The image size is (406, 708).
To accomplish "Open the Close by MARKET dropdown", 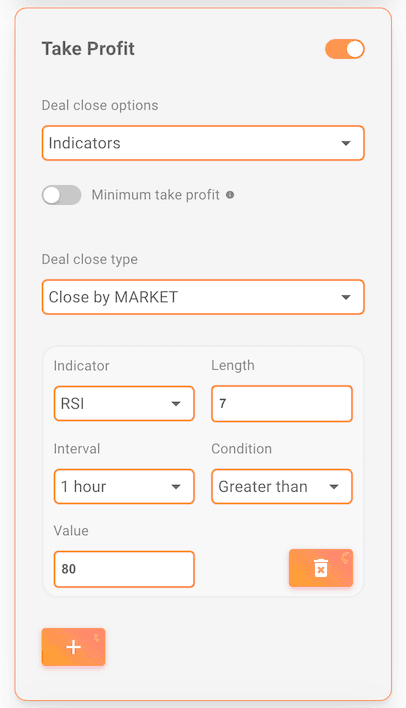I will pos(203,297).
